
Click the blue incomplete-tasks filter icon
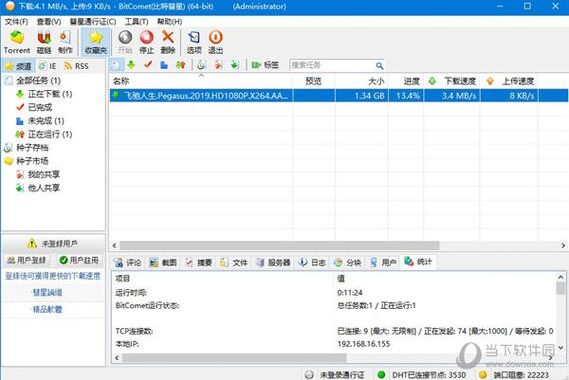pyautogui.click(x=164, y=65)
